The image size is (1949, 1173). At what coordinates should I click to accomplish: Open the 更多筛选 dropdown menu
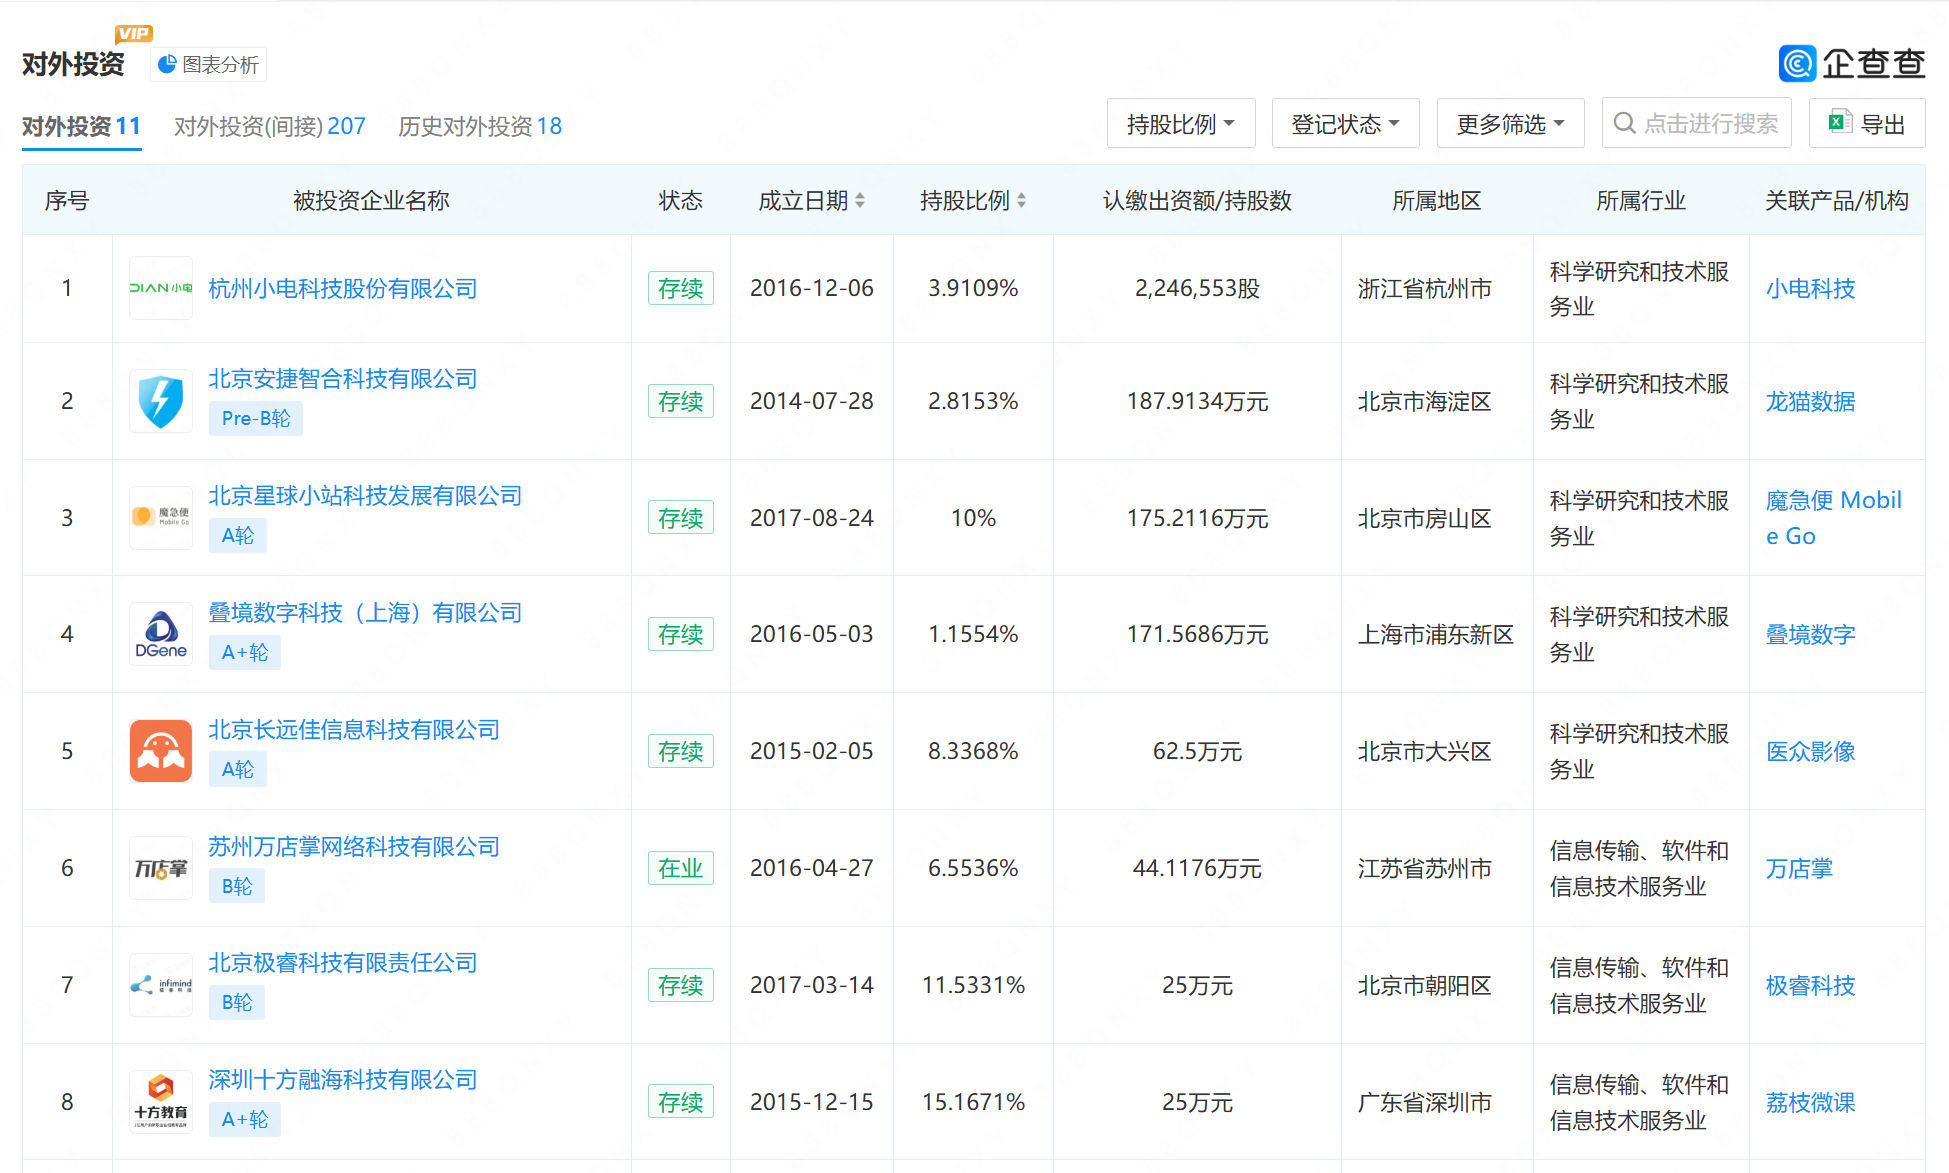coord(1510,124)
